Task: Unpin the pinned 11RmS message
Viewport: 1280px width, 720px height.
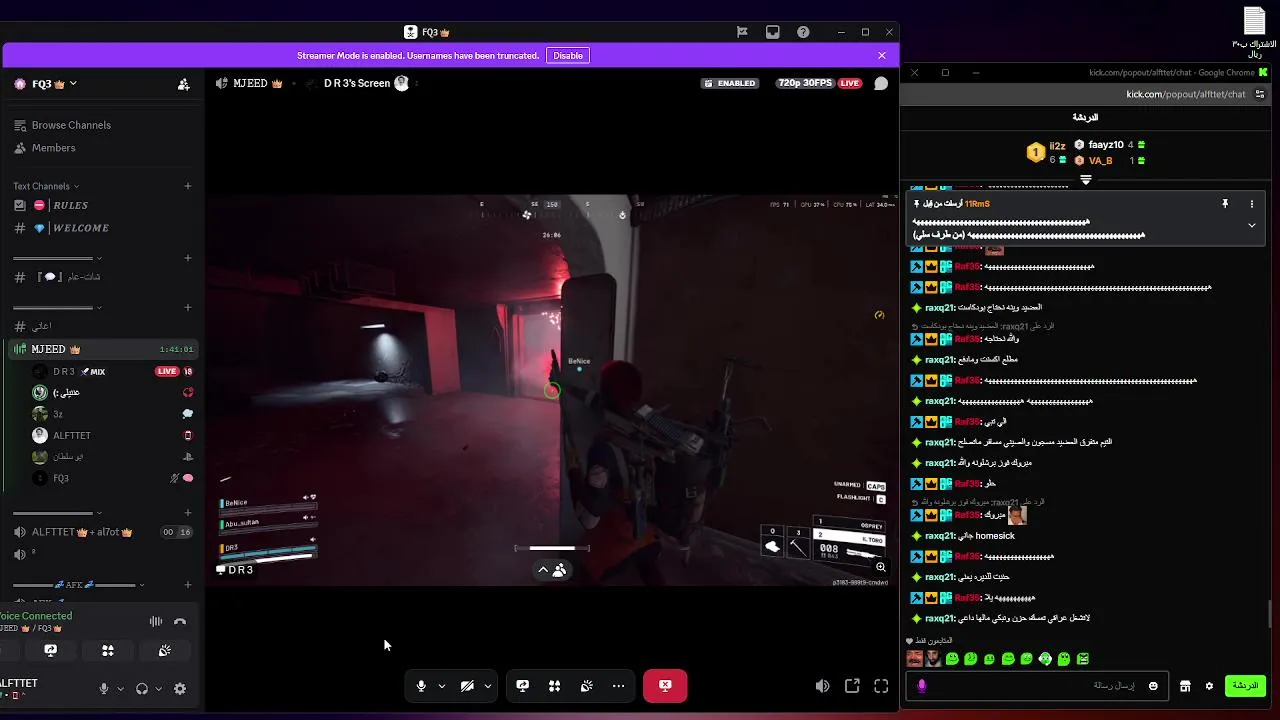Action: pos(1225,204)
